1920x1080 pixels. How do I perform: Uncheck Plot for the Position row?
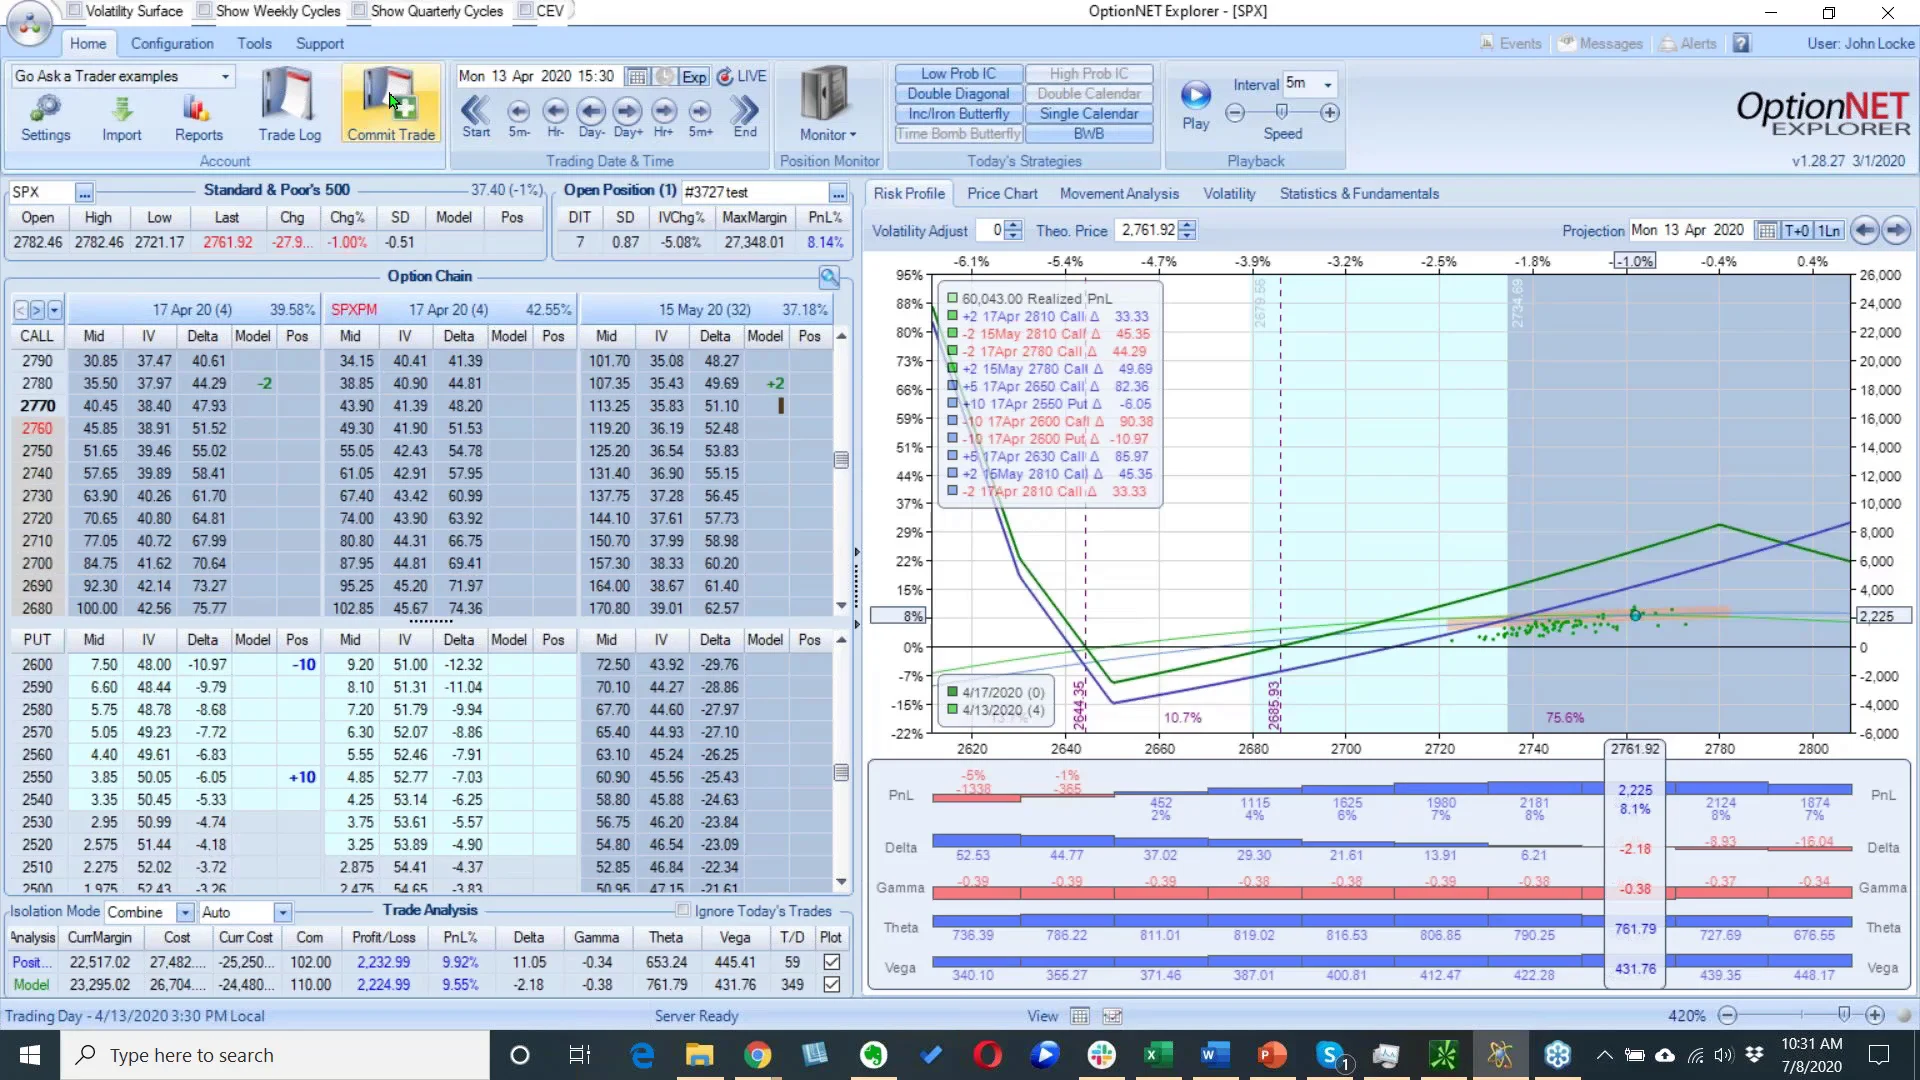coord(831,962)
